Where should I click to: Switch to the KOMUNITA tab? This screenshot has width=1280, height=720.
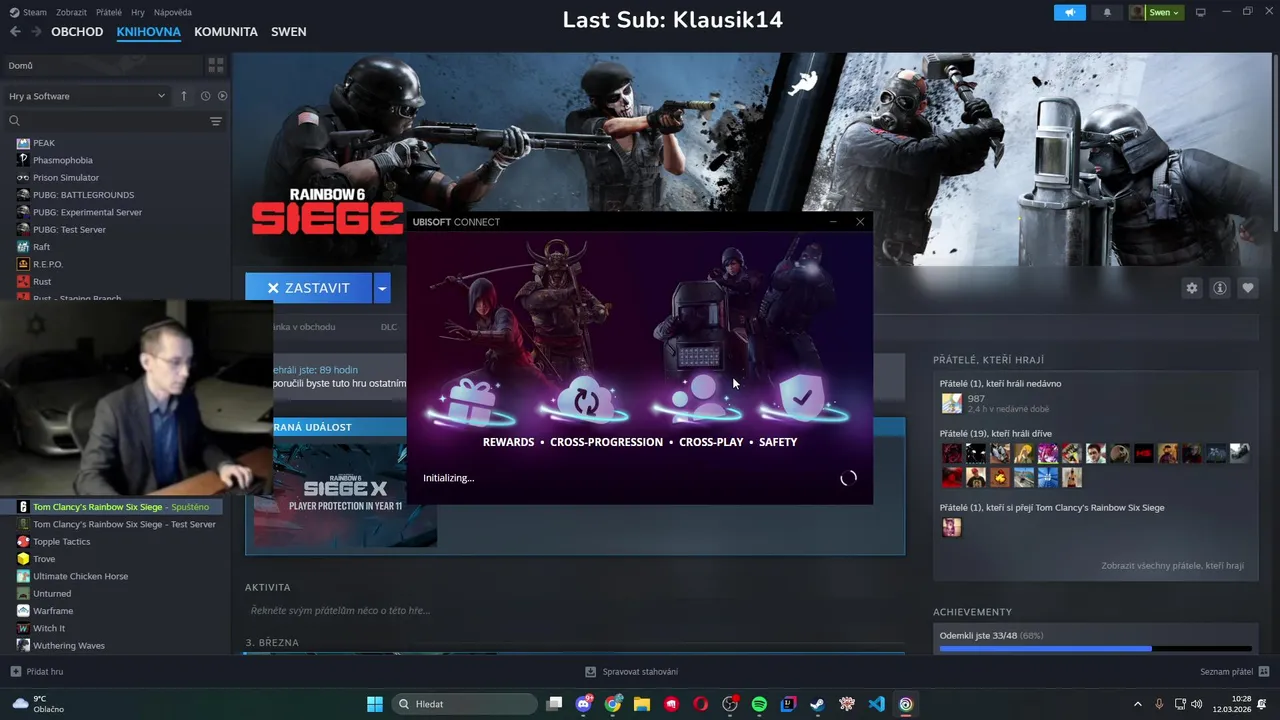click(226, 32)
